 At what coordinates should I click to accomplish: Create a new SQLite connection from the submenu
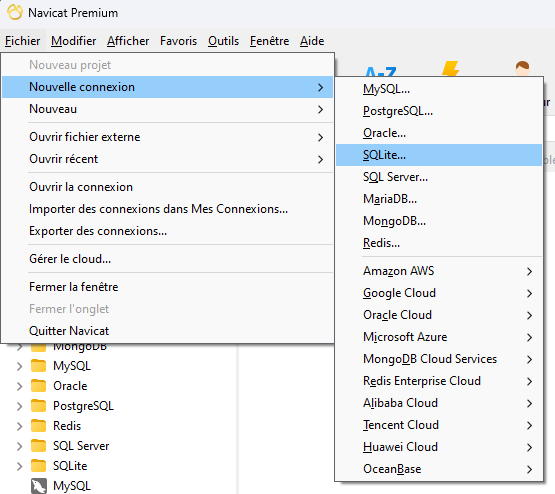[x=439, y=155]
